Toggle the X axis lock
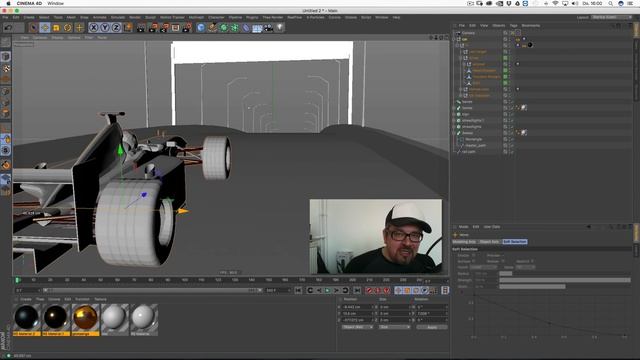The height and width of the screenshot is (360, 640). (93, 27)
